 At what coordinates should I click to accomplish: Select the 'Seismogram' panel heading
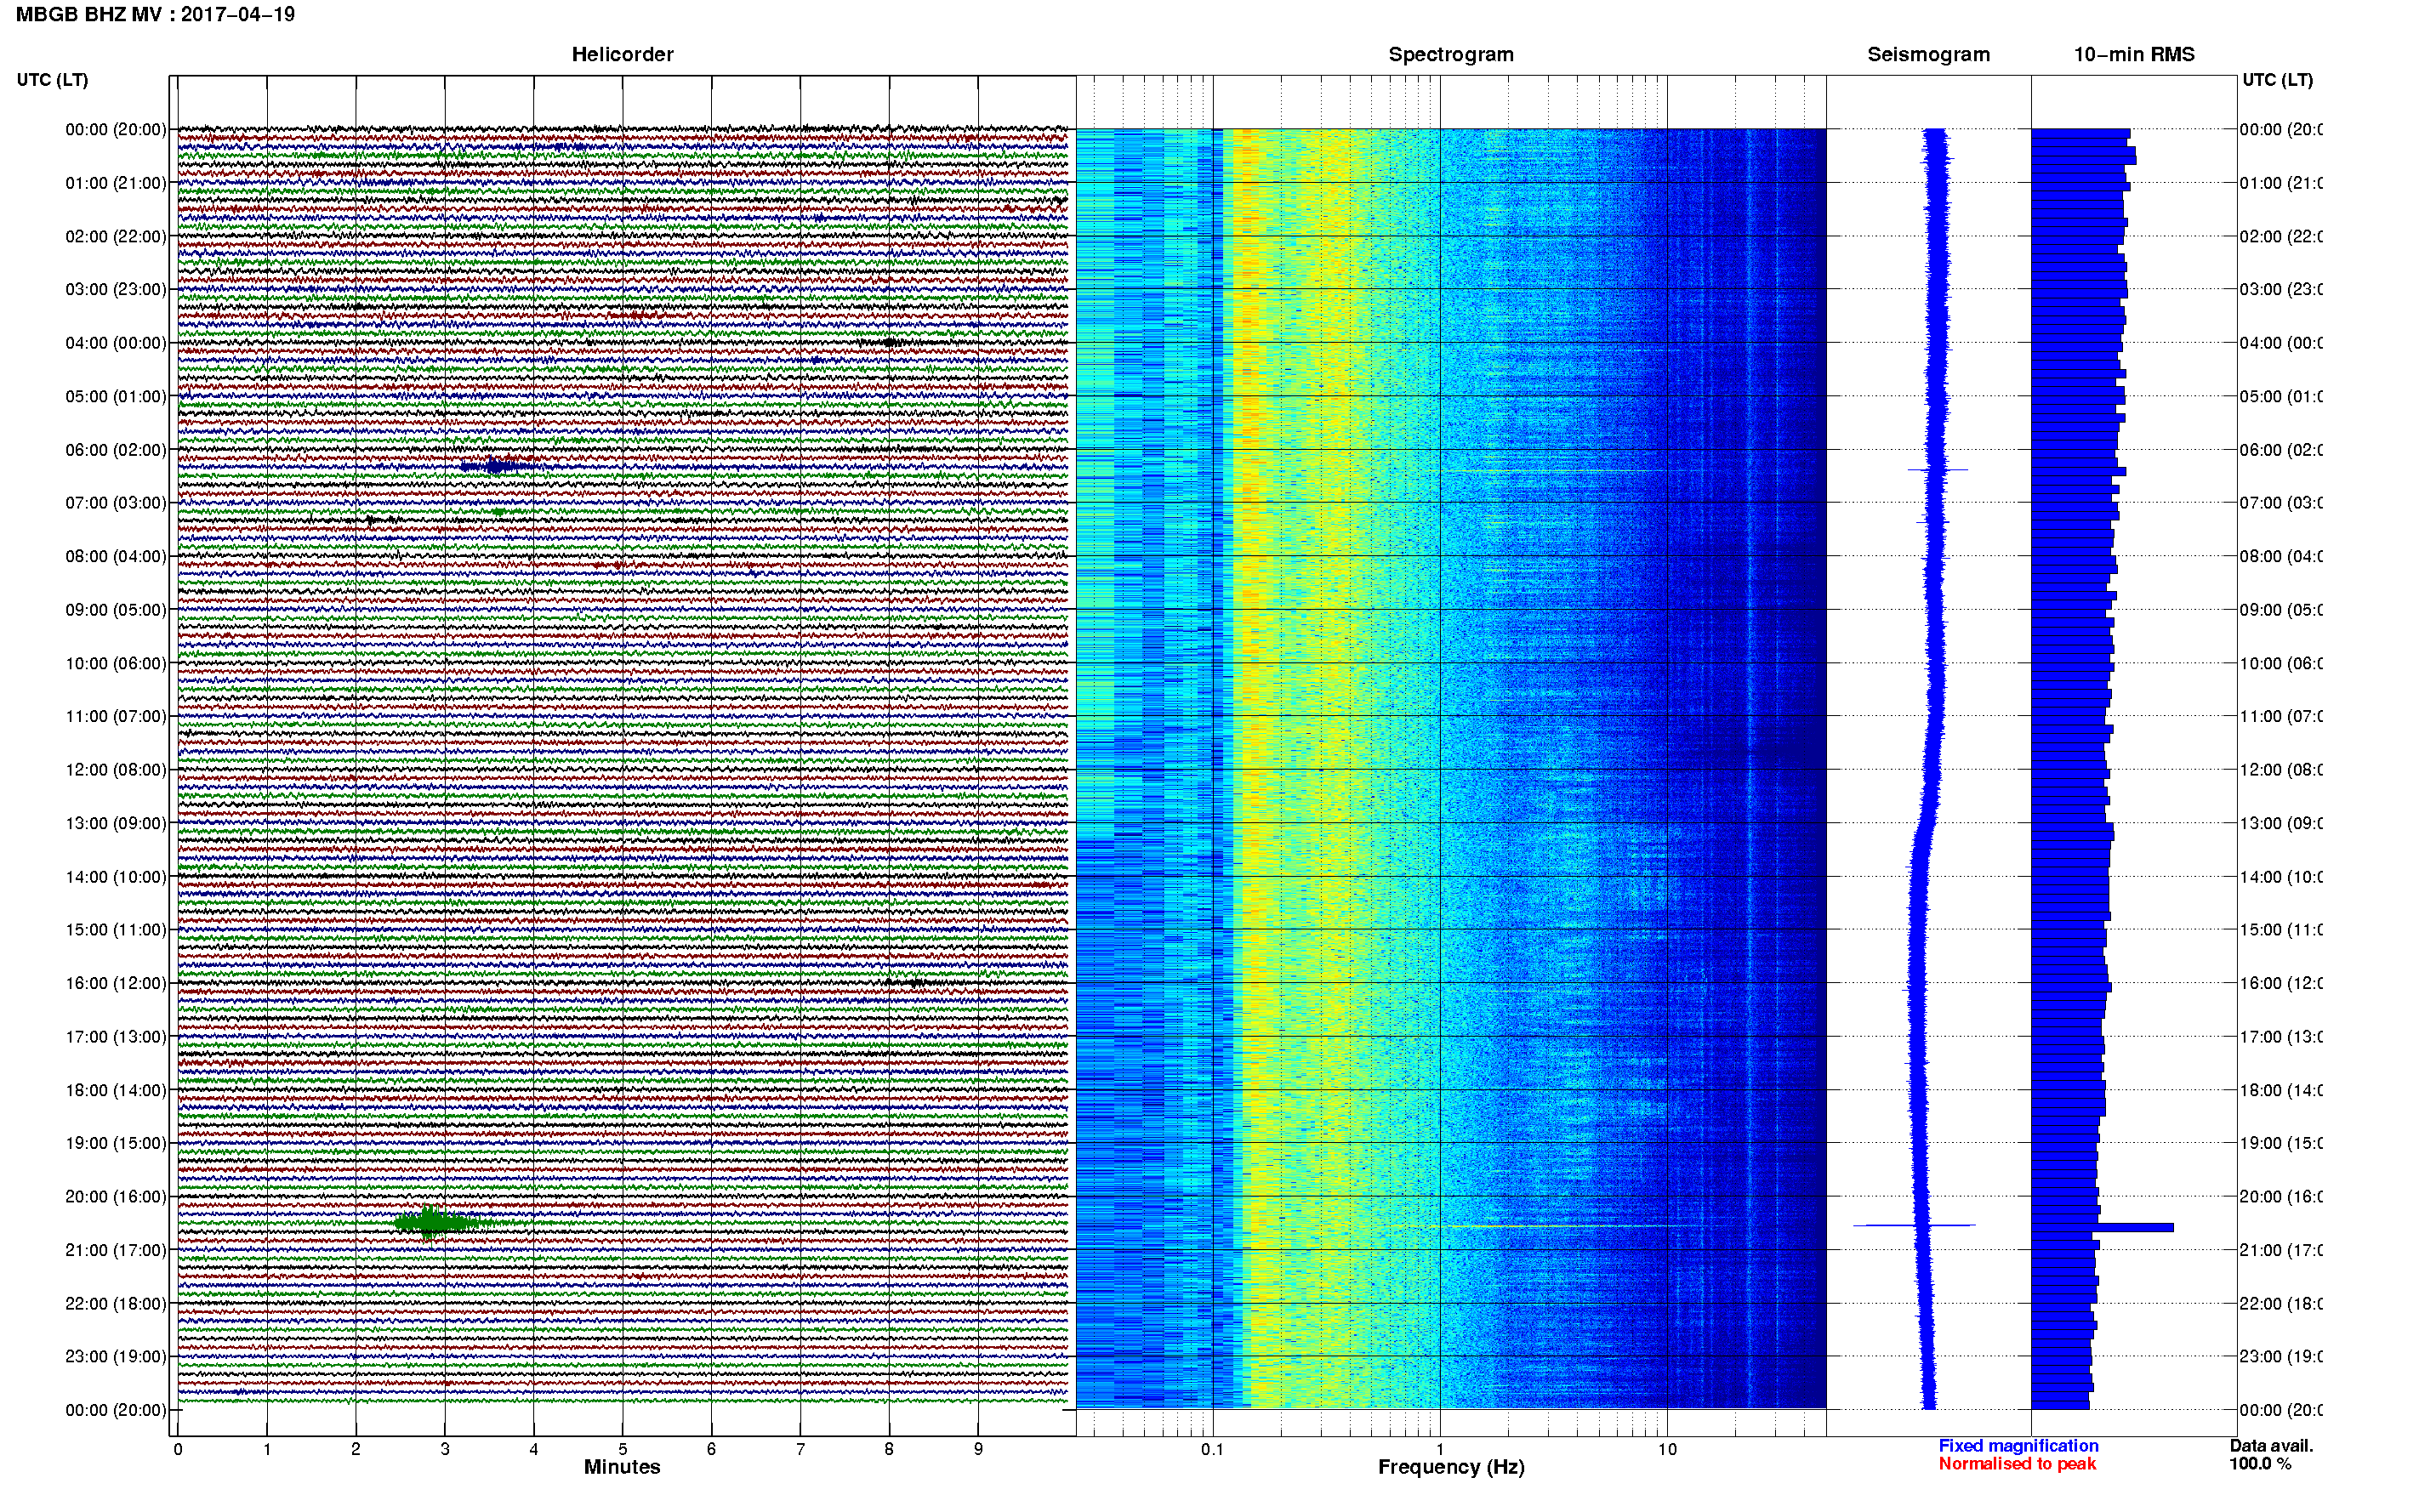(1928, 55)
